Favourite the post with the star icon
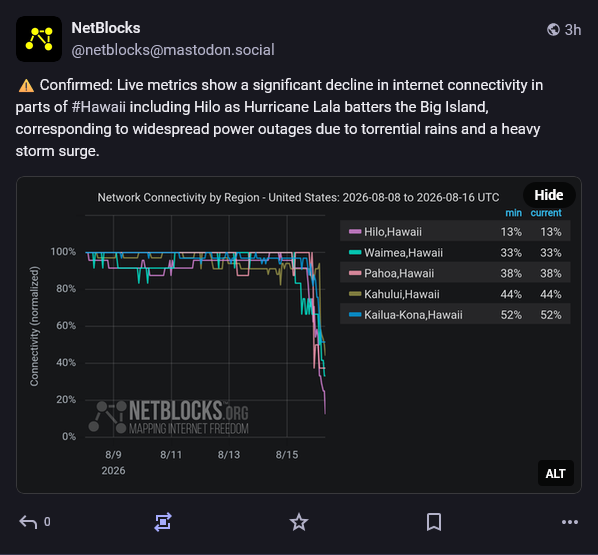The height and width of the screenshot is (555, 598). coord(299,522)
